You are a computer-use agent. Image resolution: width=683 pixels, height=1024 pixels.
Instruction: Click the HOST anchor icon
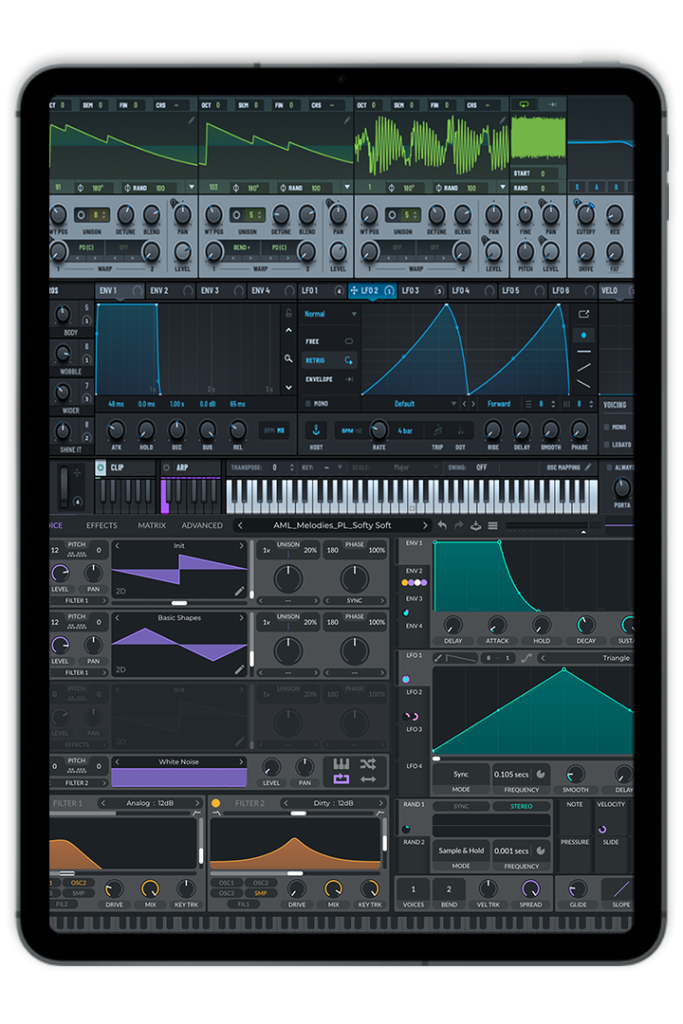pos(316,430)
